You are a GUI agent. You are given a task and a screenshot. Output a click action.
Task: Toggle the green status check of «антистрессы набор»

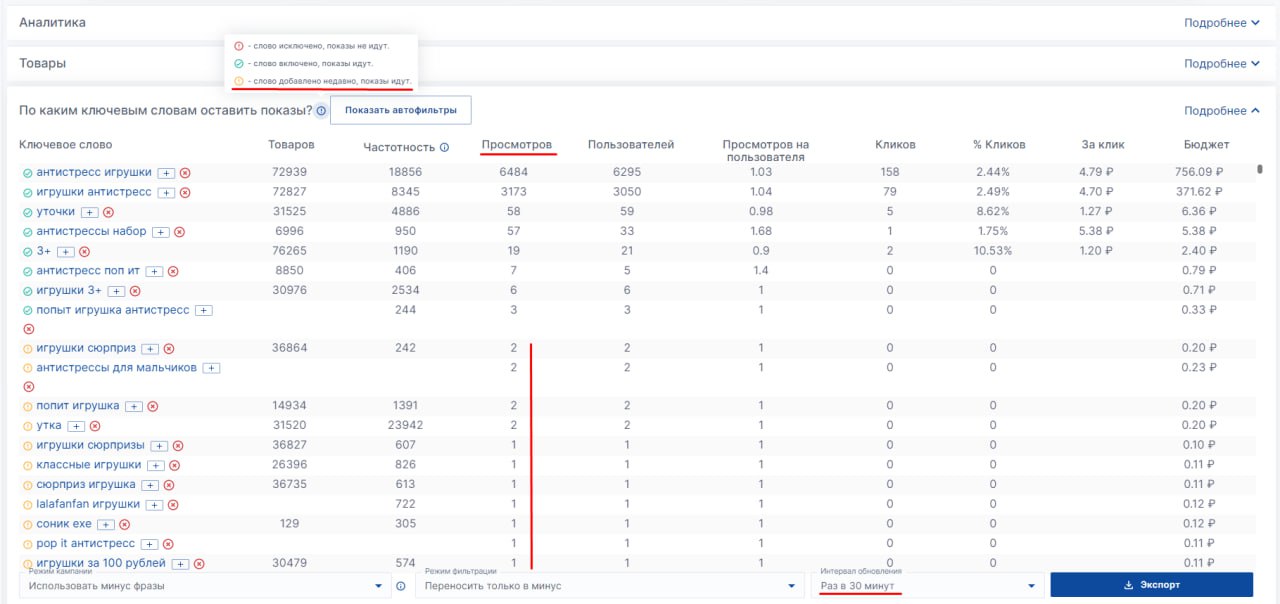[28, 231]
